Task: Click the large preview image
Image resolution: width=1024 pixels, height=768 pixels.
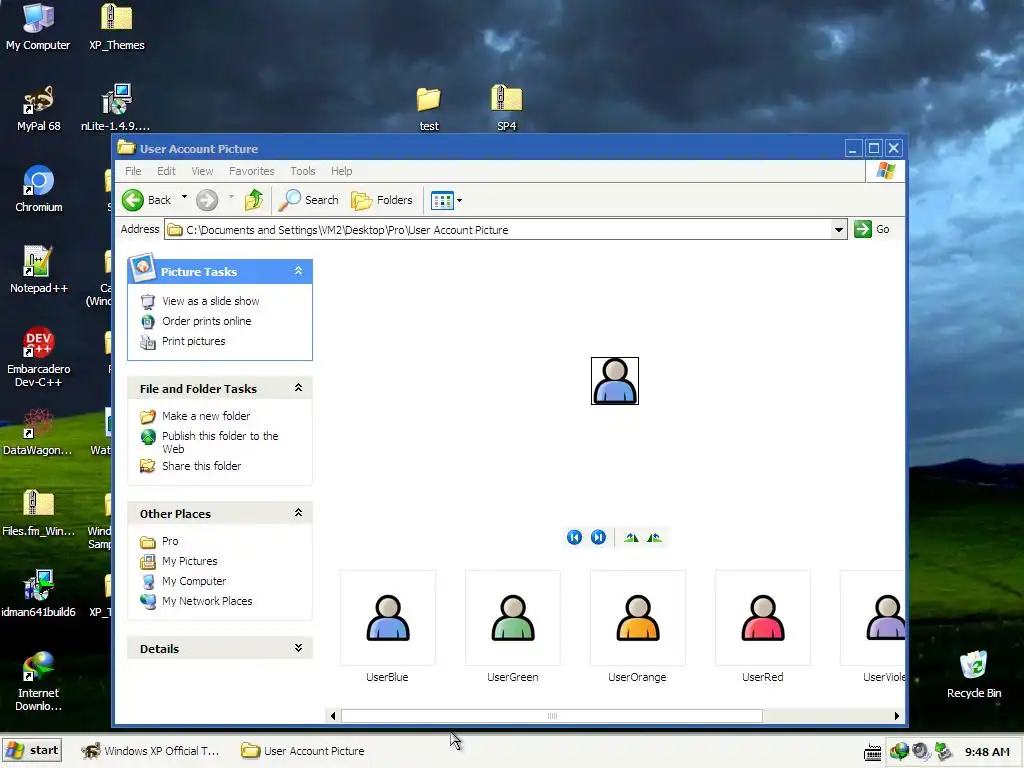Action: coord(615,381)
